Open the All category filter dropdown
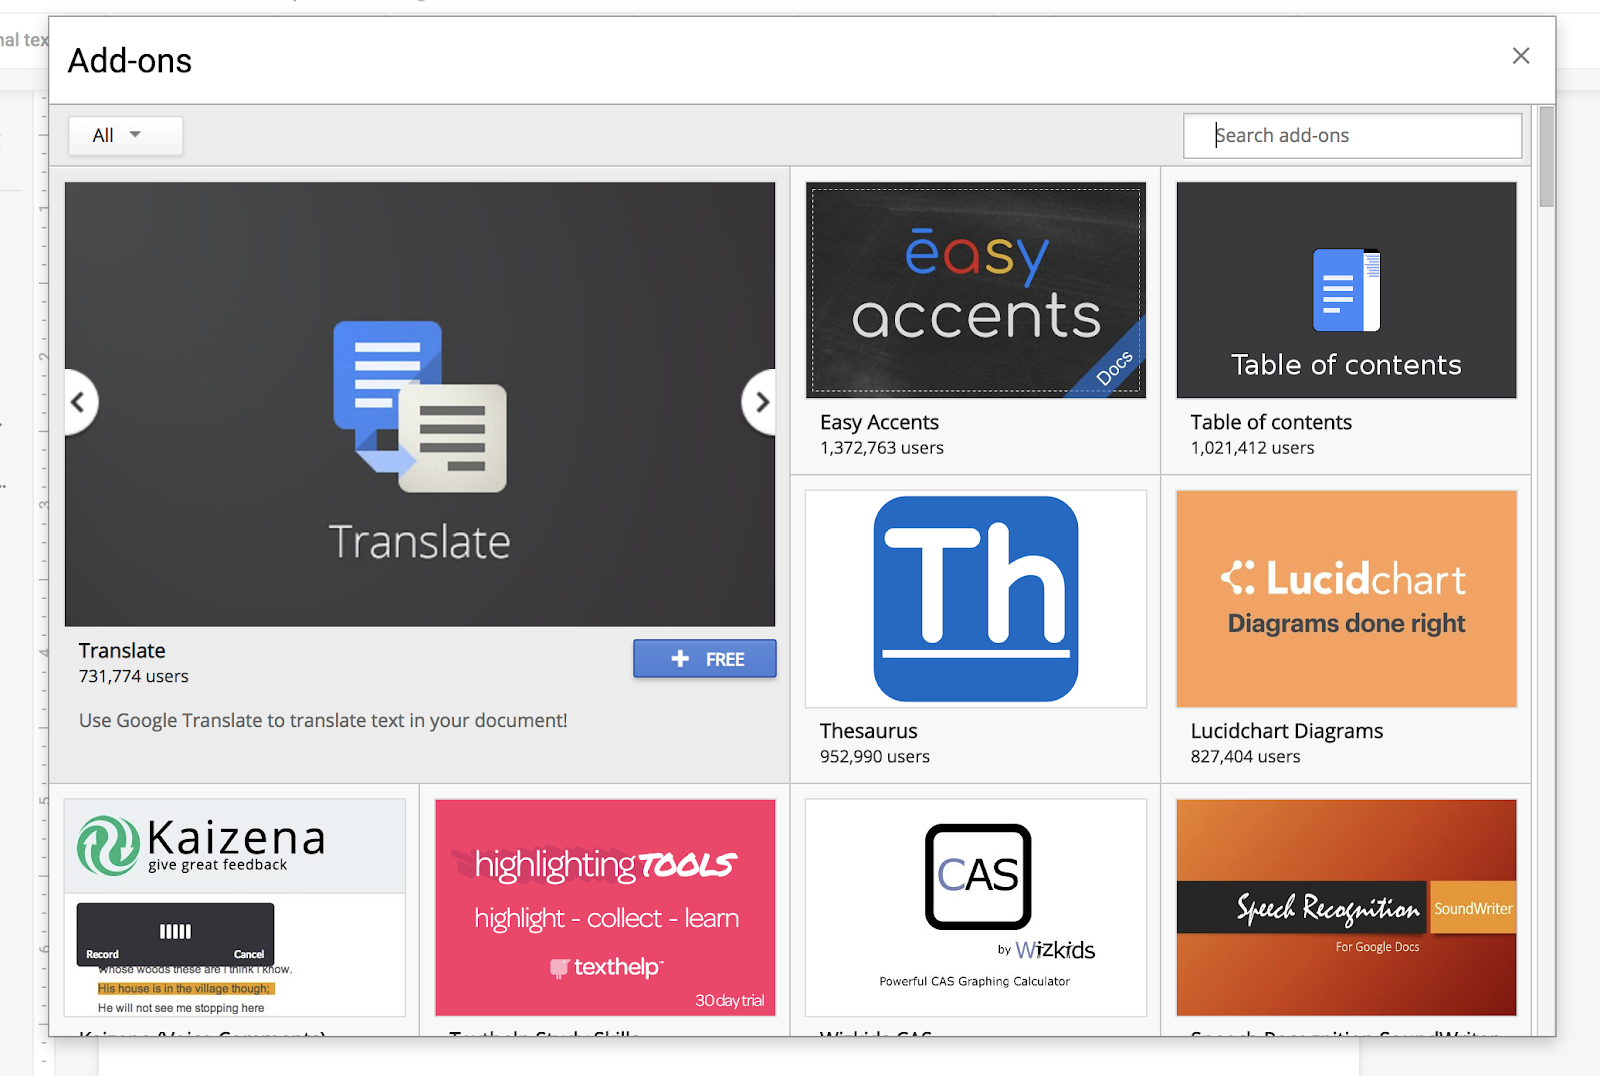Screen dimensions: 1600x1076 [x=125, y=135]
